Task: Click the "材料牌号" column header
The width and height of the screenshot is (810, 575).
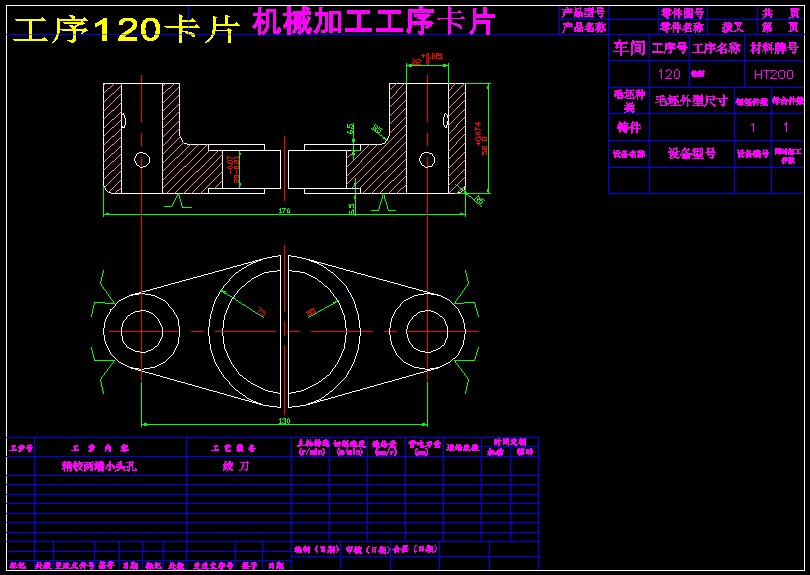Action: [774, 48]
